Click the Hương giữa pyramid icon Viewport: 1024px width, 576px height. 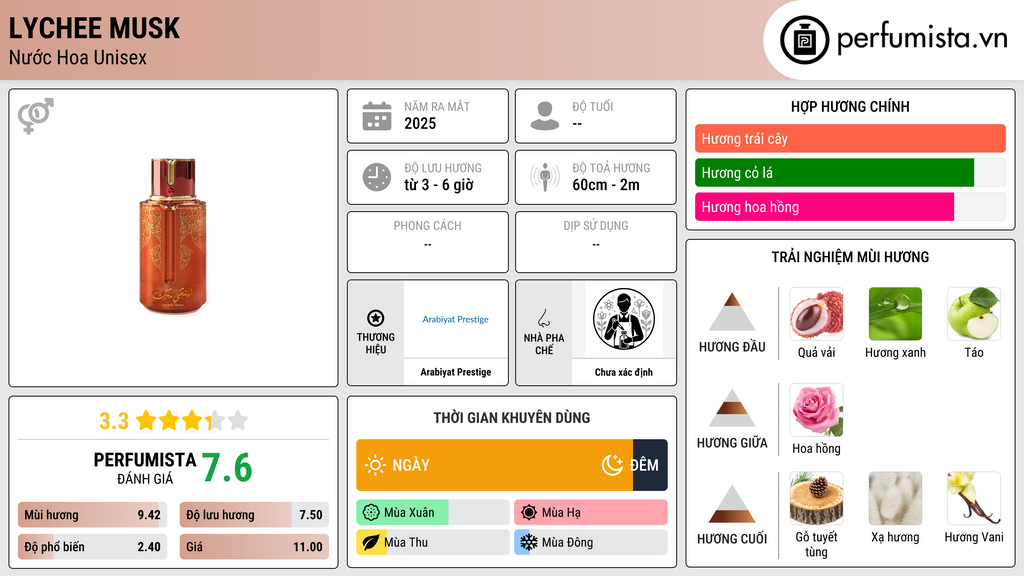[732, 408]
